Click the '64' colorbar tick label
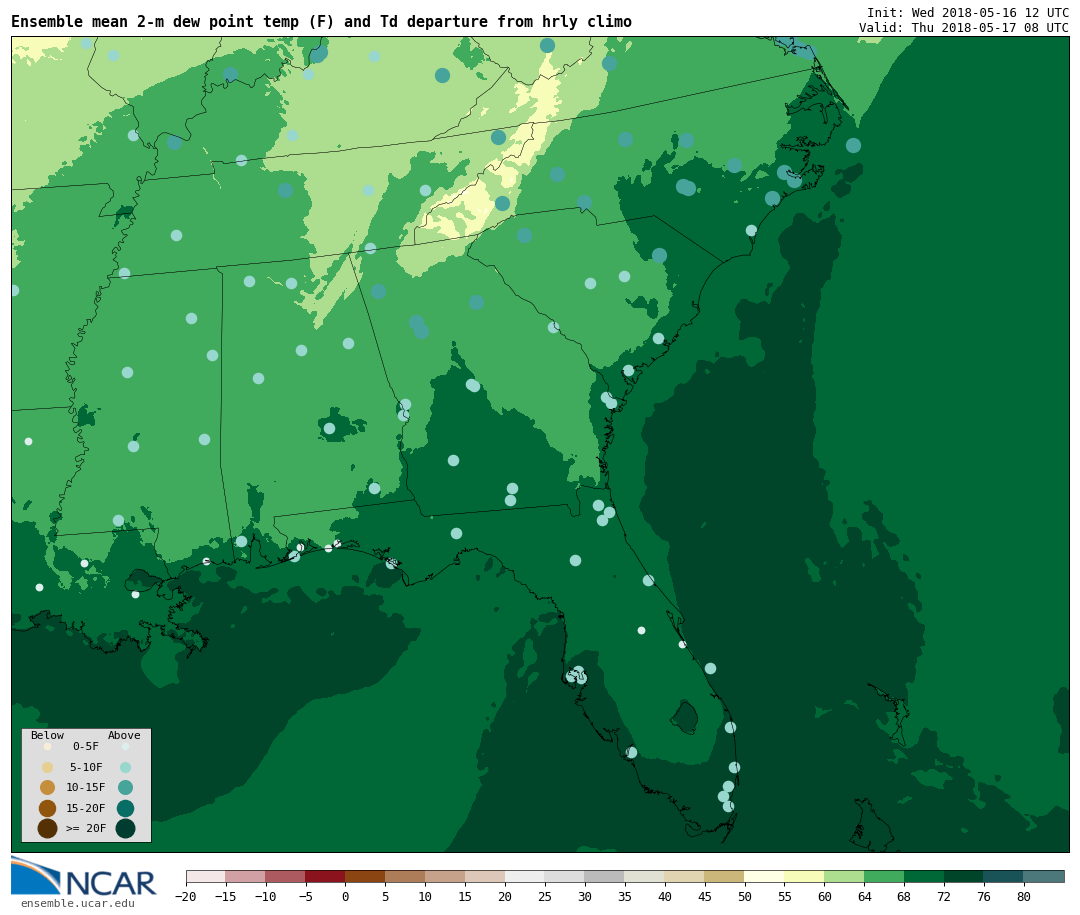This screenshot has width=1080, height=915. [864, 897]
